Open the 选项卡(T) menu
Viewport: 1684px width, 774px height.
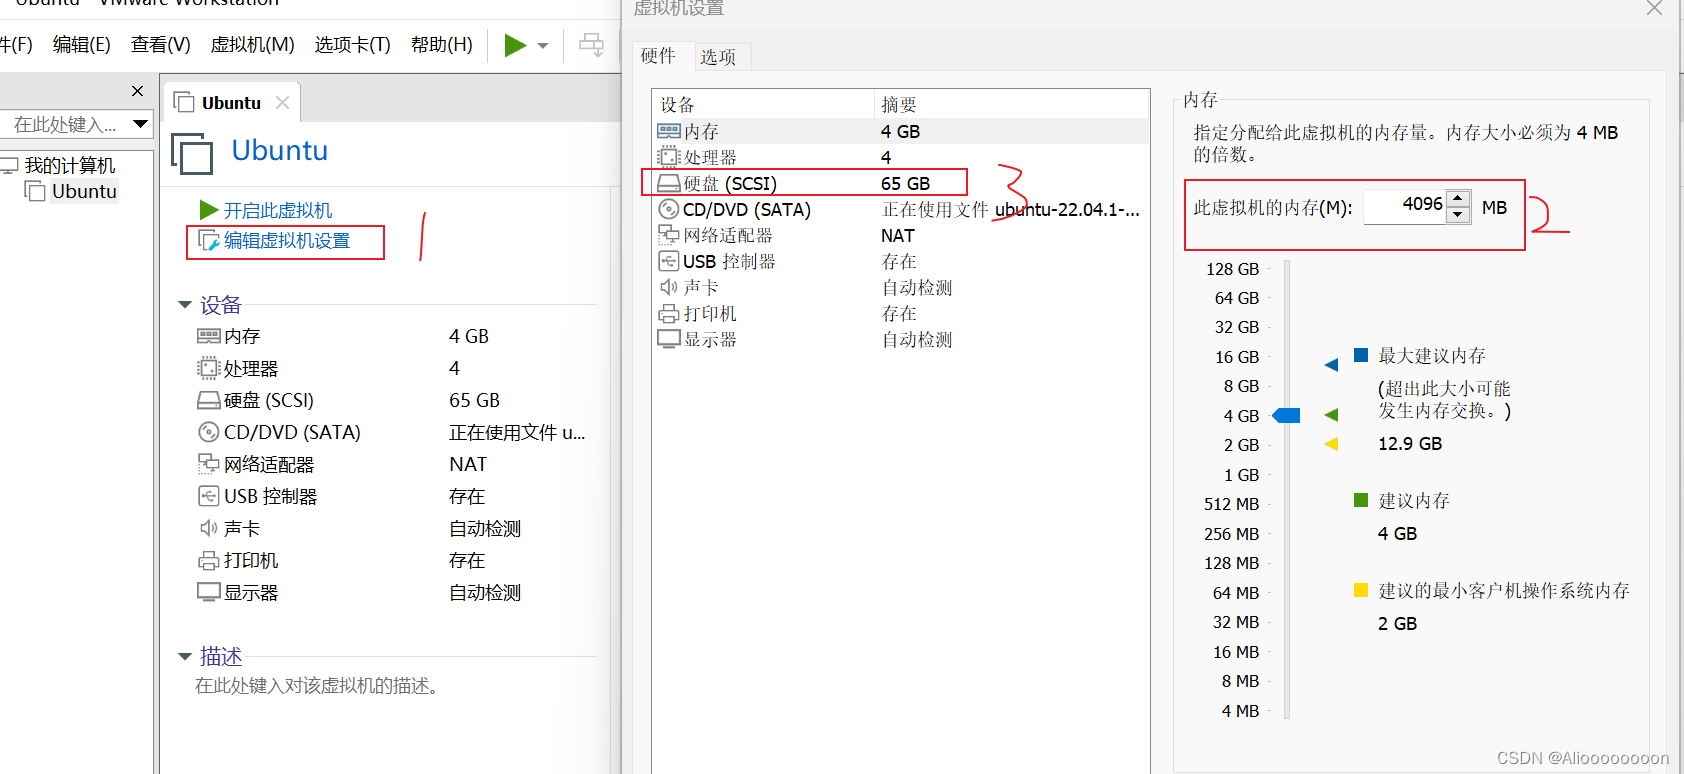click(x=352, y=45)
